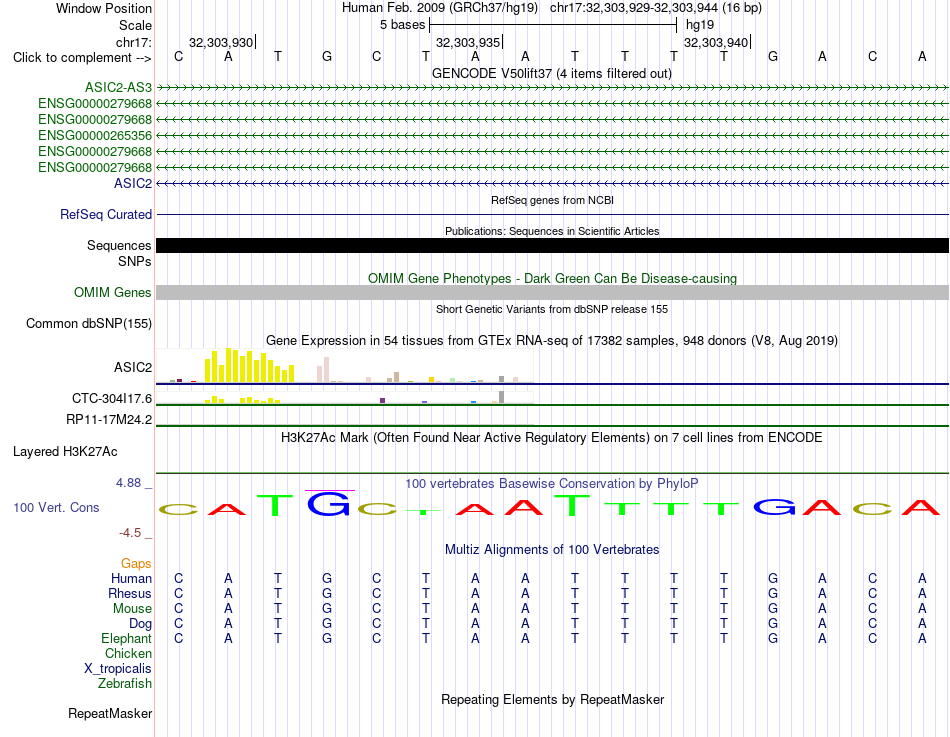Click the 32,303,930 ruler position
The image size is (950, 737).
pyautogui.click(x=221, y=42)
